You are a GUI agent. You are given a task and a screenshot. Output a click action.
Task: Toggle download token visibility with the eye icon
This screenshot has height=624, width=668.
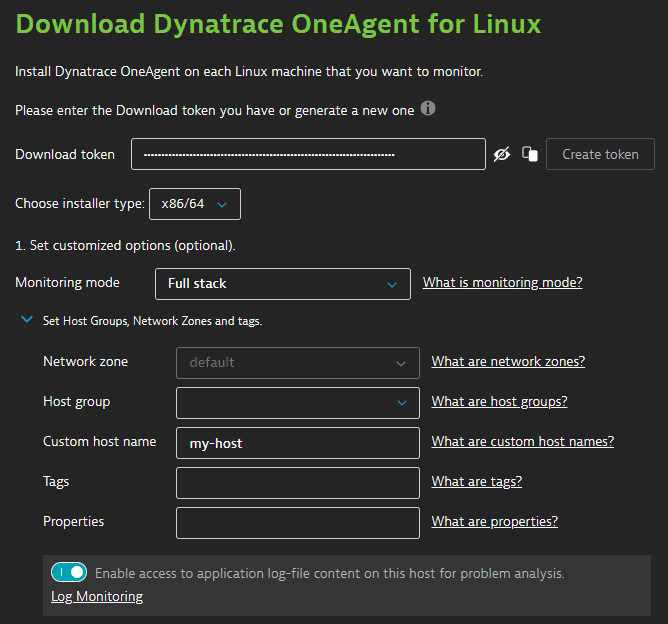[502, 154]
